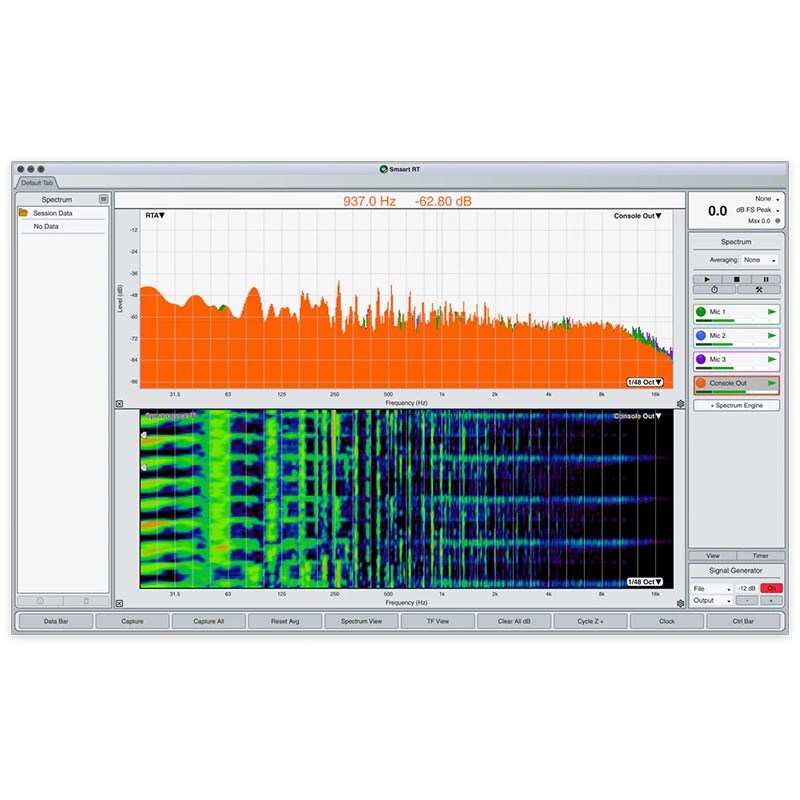The height and width of the screenshot is (800, 800).
Task: Open the signal generator File dropdown
Action: coord(712,589)
